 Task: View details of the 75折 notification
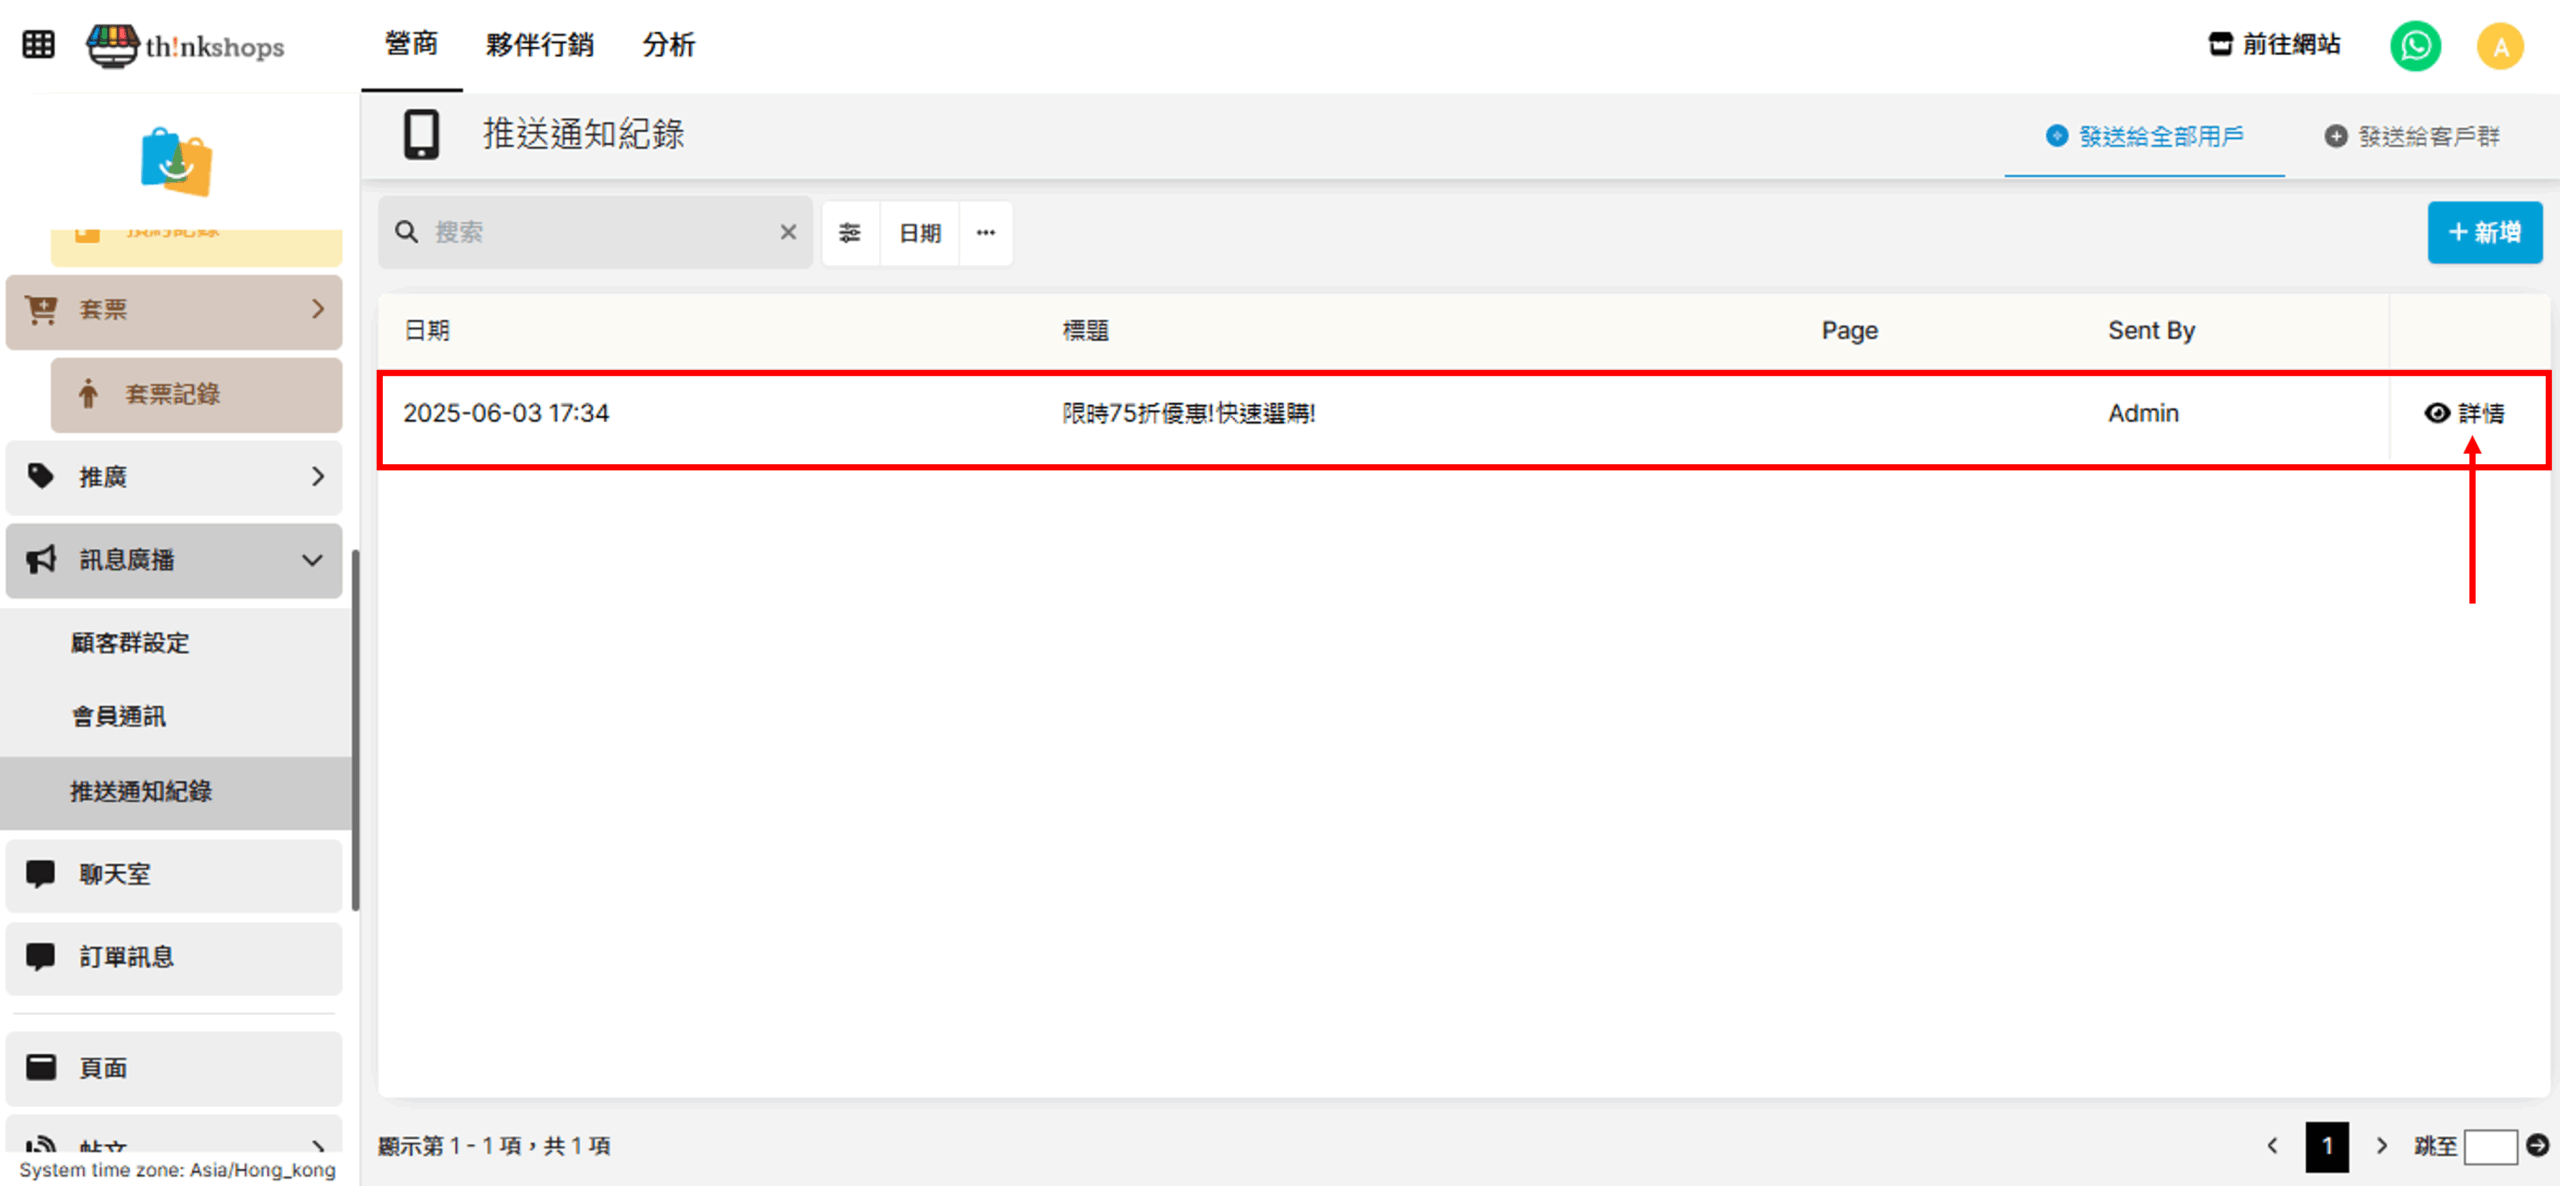(2465, 413)
